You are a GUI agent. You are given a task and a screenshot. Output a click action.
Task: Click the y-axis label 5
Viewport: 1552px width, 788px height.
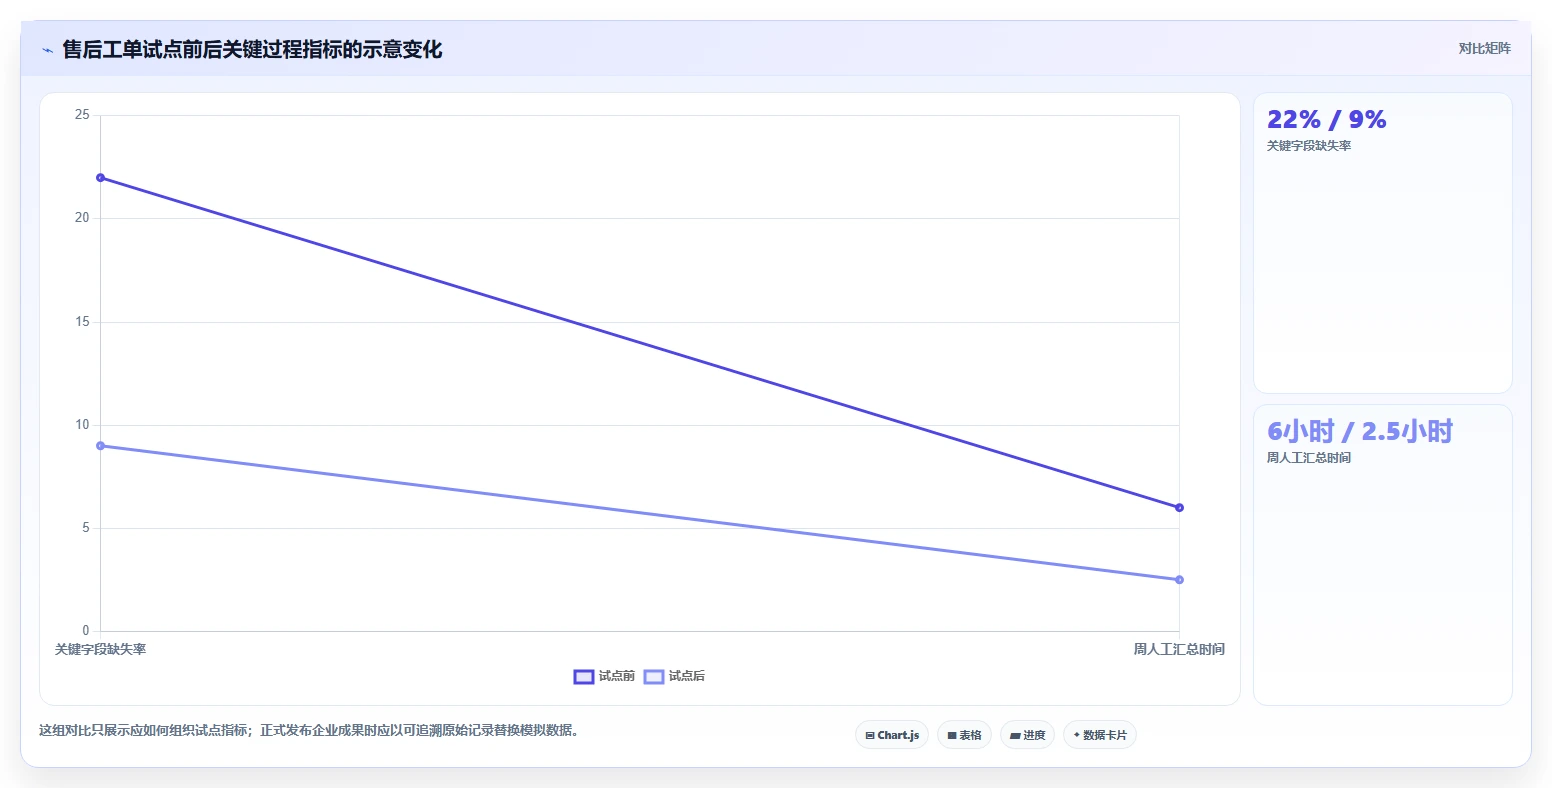pos(86,528)
